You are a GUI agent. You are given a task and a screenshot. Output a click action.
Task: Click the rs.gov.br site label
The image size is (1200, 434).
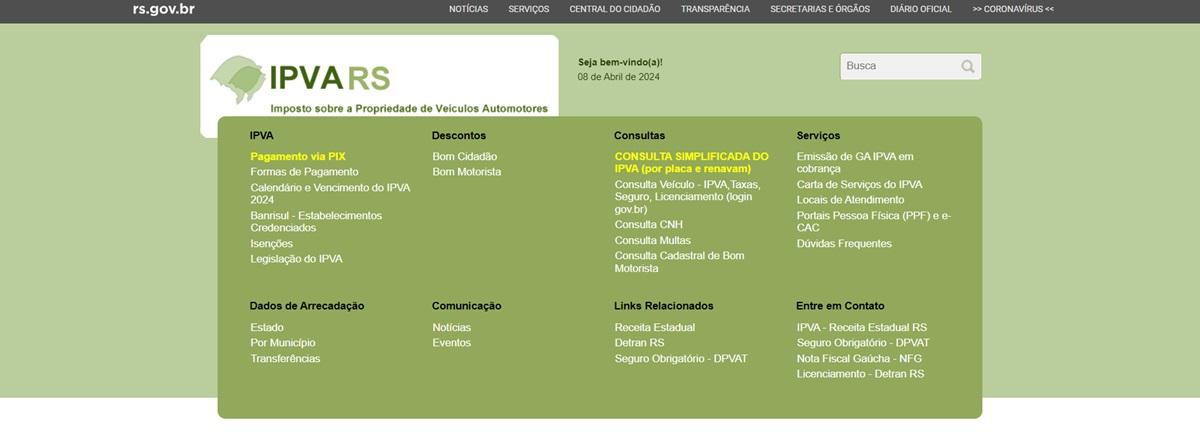tap(163, 9)
